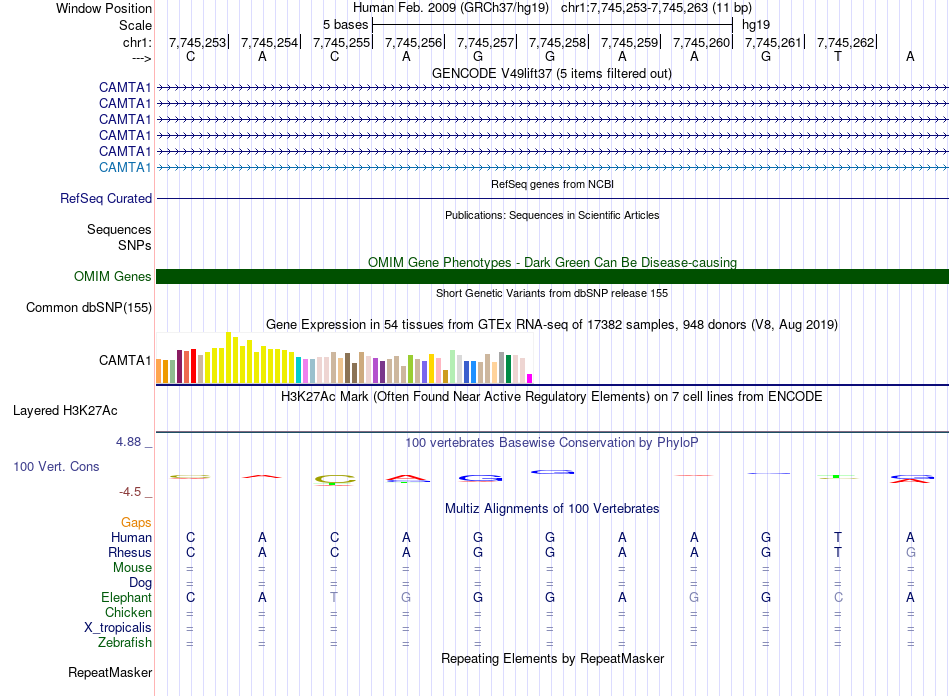Click the CAMTA1 GTEx expression bar chart

344,358
